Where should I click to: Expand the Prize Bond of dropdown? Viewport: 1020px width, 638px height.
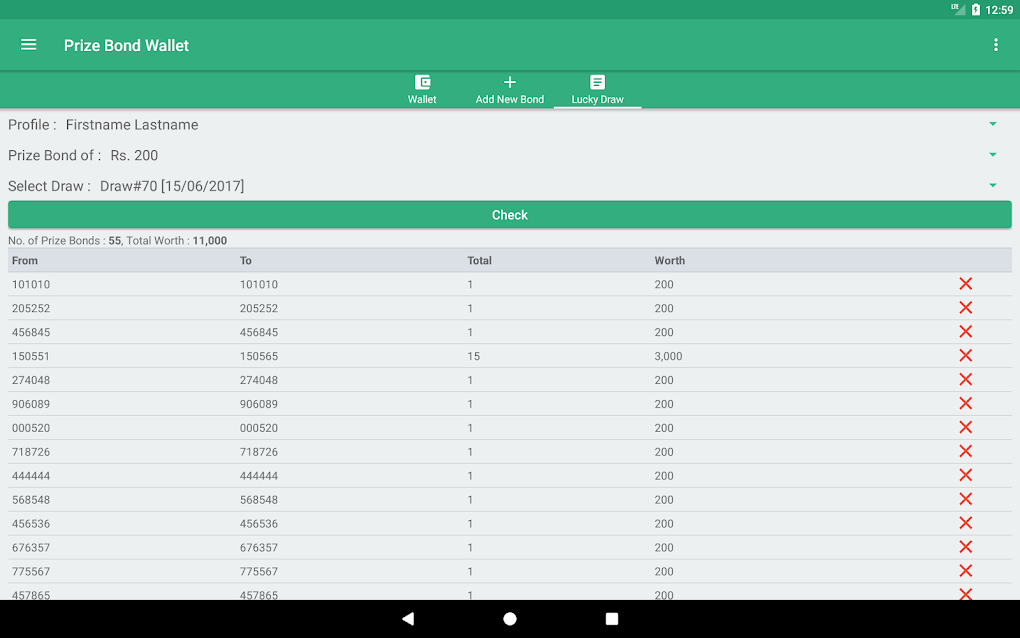tap(993, 155)
